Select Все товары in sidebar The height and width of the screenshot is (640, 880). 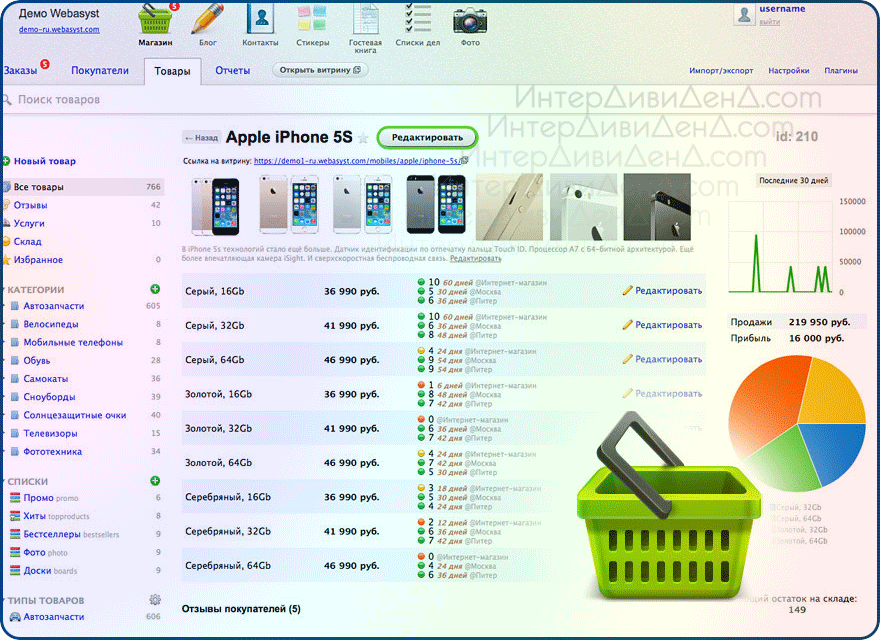click(83, 187)
